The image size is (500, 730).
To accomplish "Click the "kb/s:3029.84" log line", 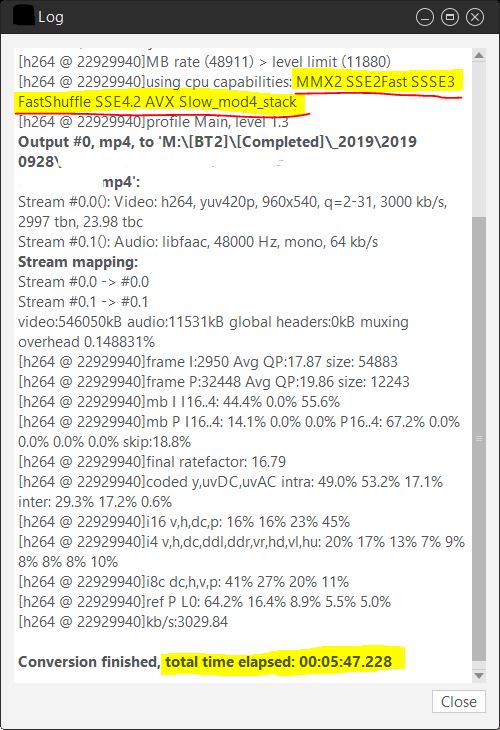I will pyautogui.click(x=123, y=622).
